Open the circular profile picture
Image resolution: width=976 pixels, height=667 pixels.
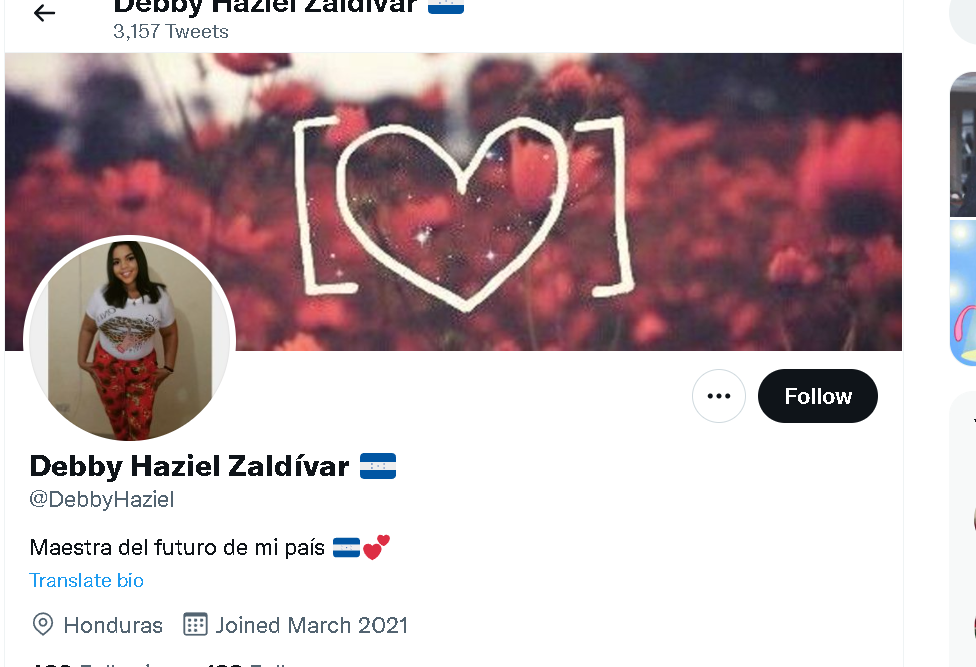point(129,340)
